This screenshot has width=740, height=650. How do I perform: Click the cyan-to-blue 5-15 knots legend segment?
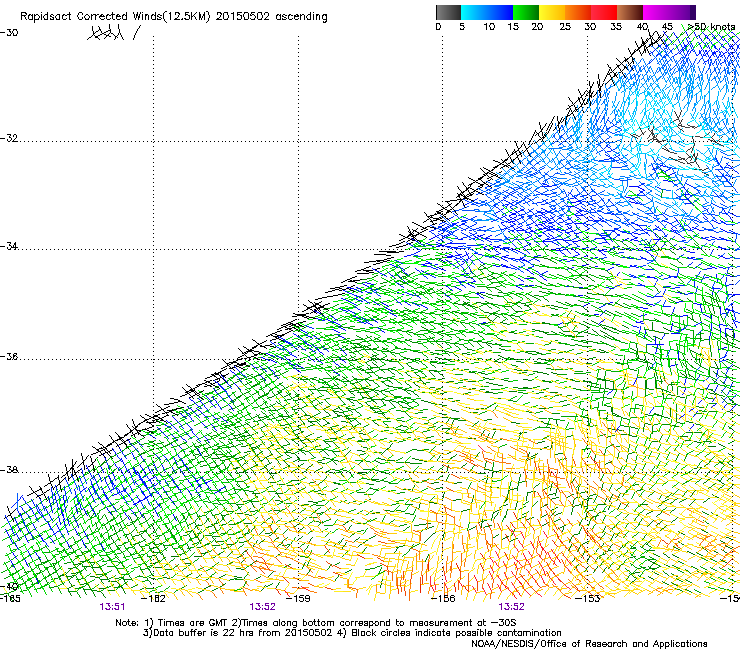point(487,12)
